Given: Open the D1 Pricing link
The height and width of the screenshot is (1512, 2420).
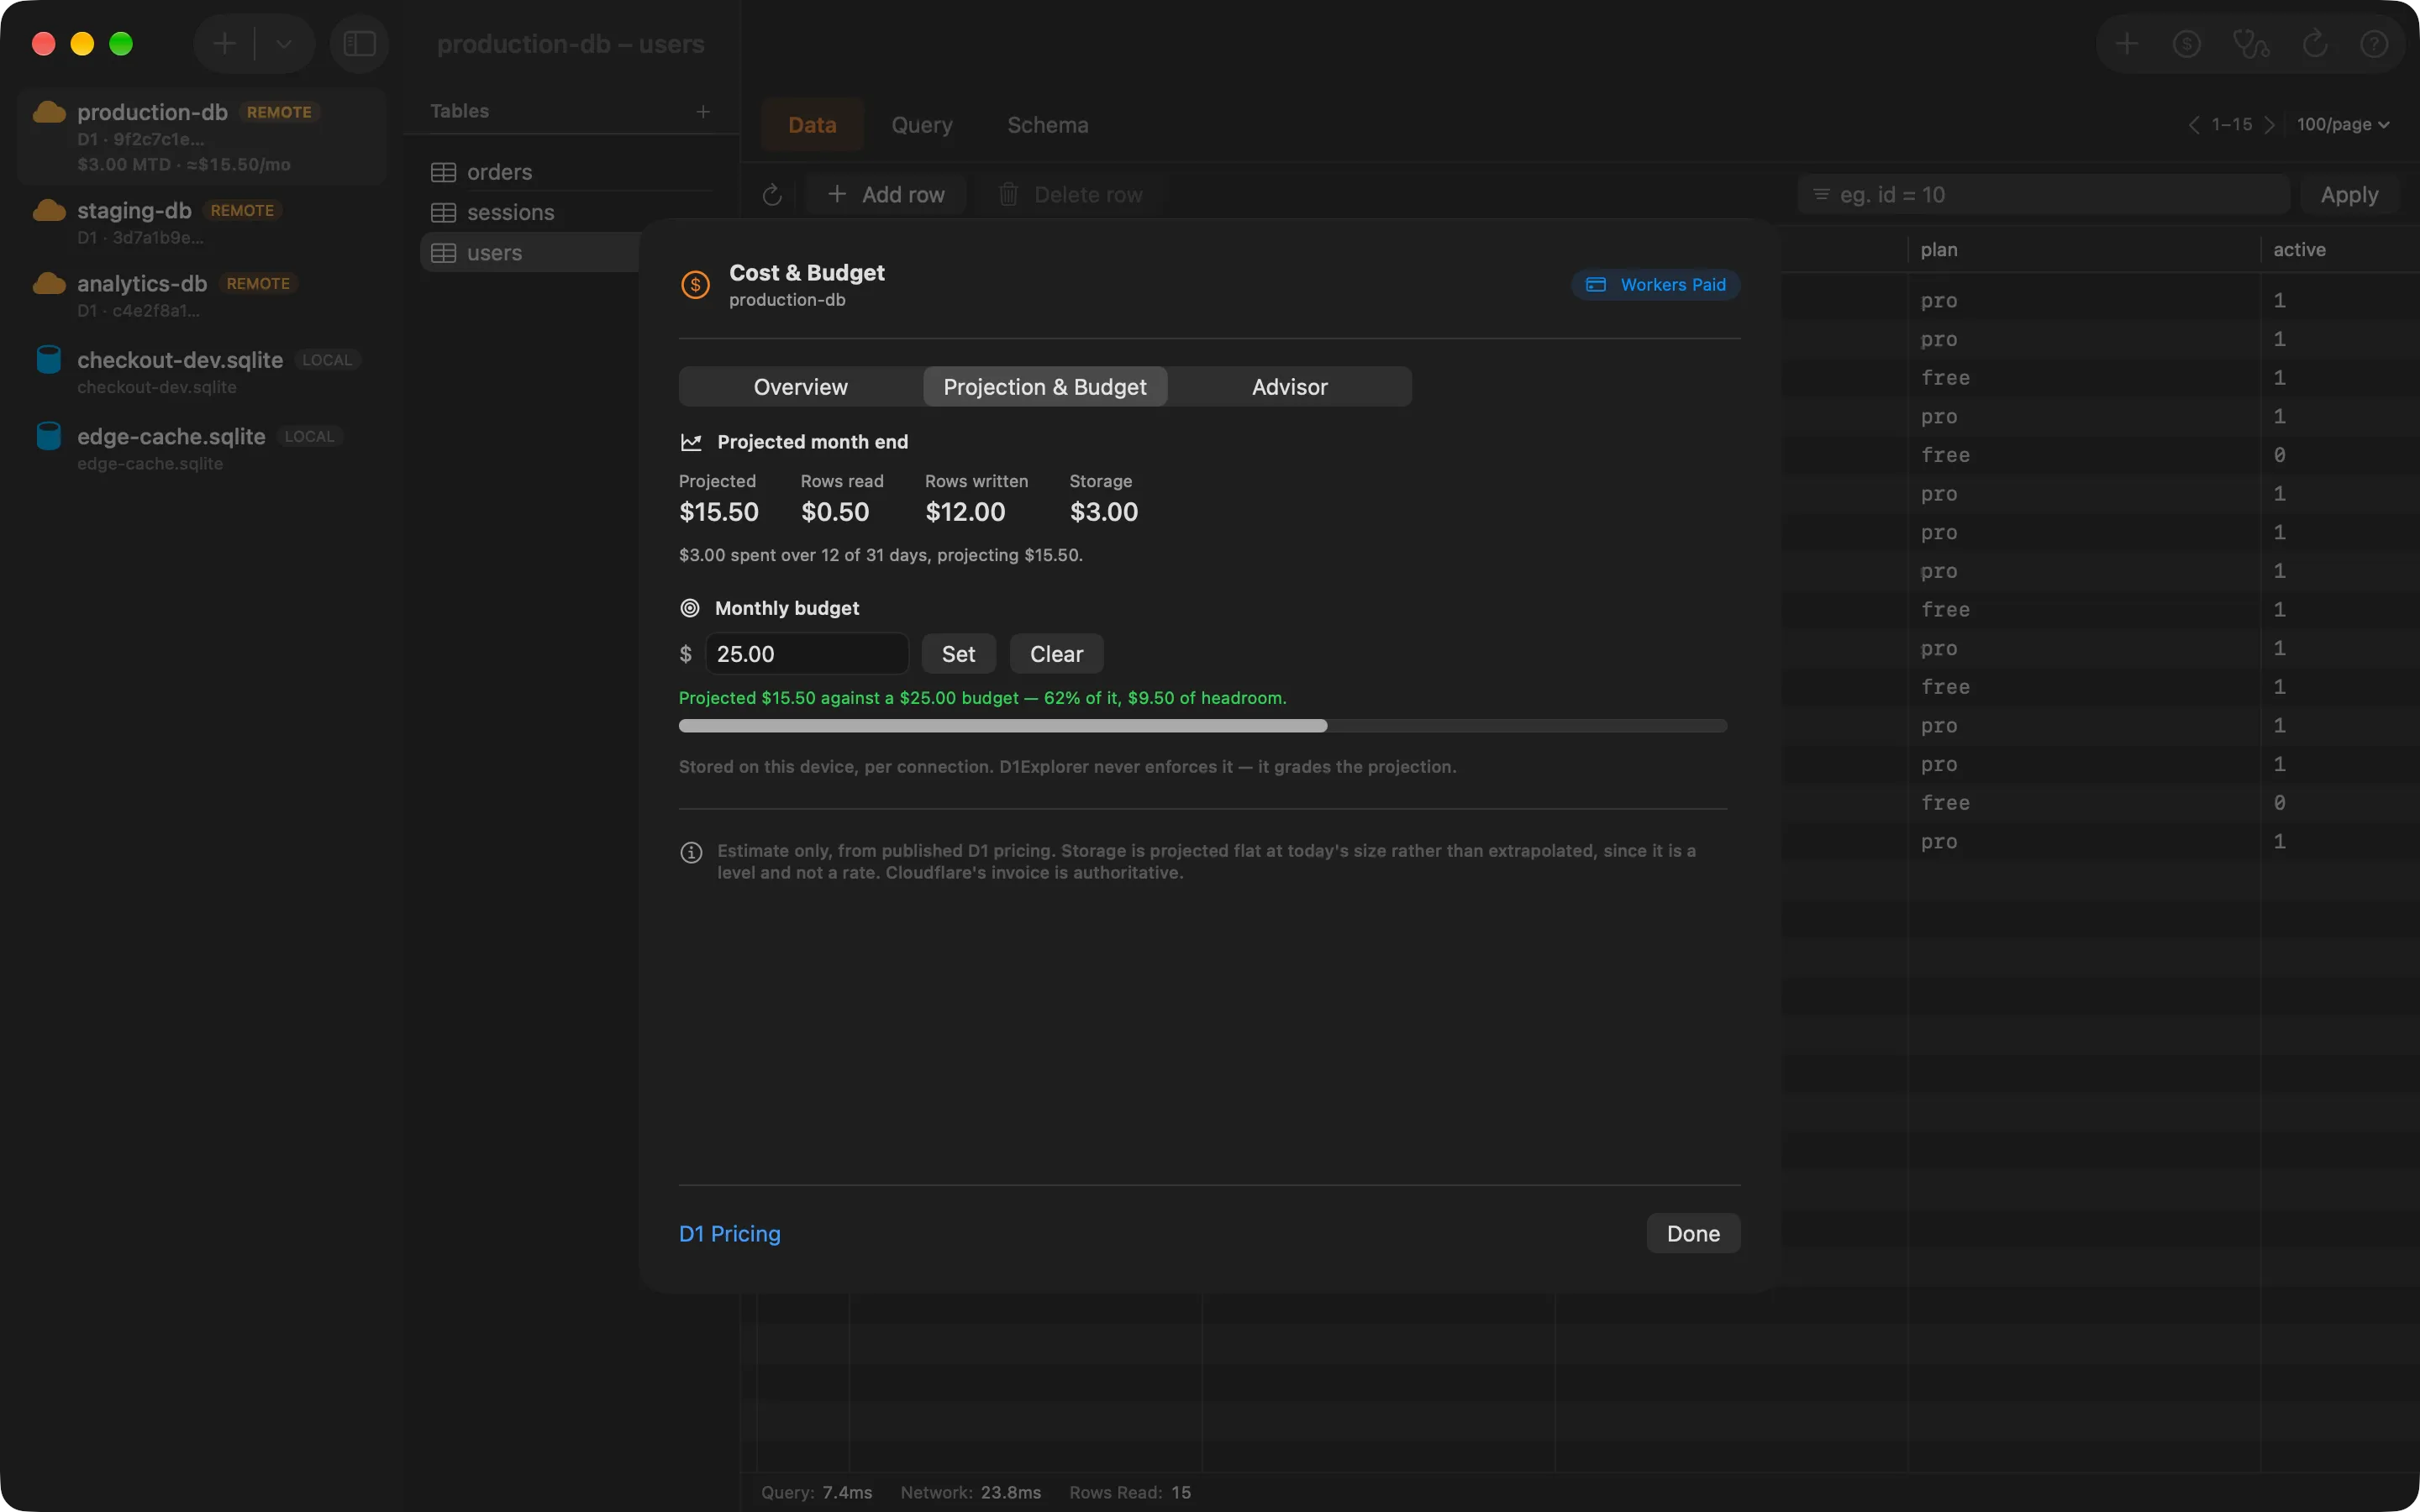Looking at the screenshot, I should pyautogui.click(x=729, y=1233).
